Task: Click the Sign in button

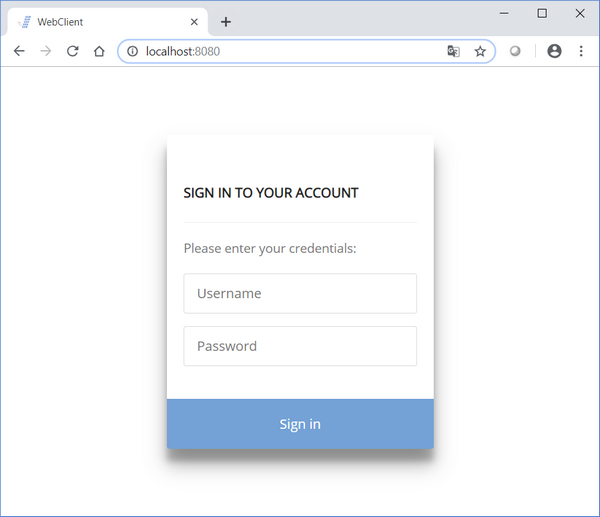Action: click(x=300, y=424)
